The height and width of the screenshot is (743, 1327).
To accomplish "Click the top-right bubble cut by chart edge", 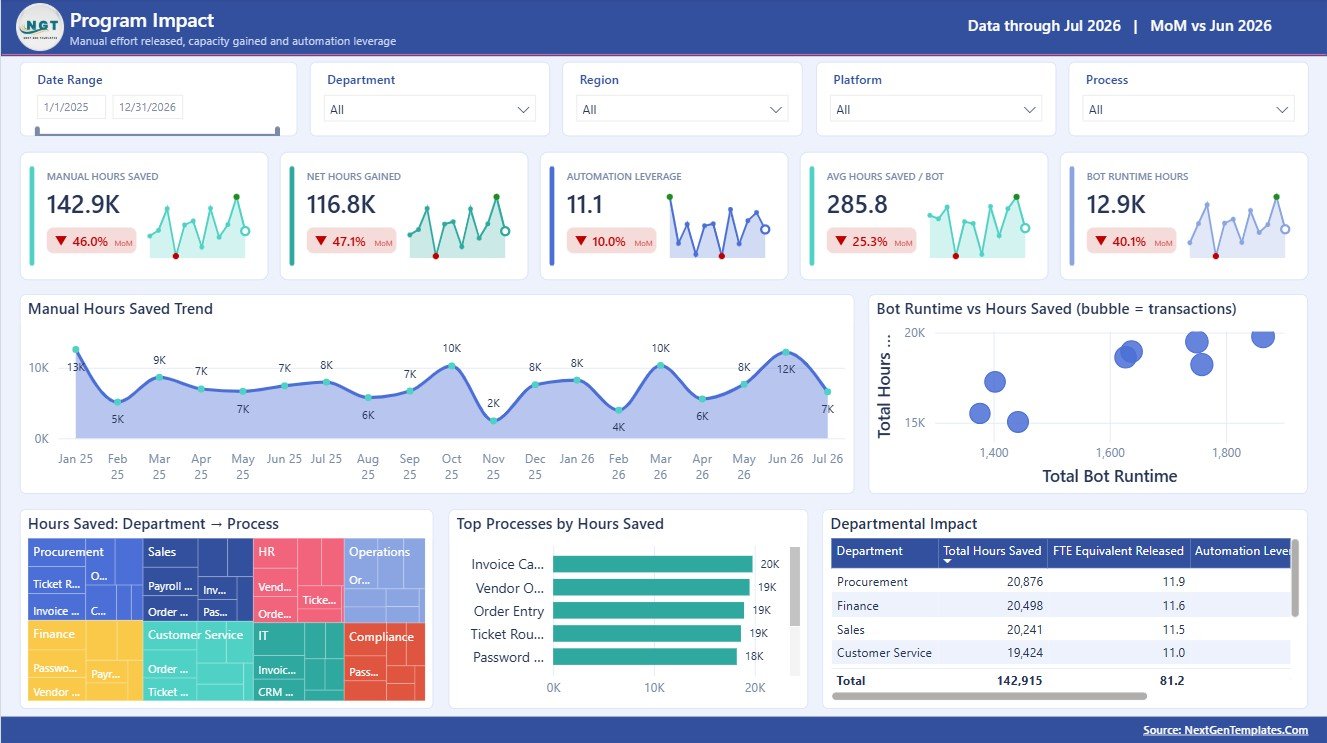I will (1263, 337).
